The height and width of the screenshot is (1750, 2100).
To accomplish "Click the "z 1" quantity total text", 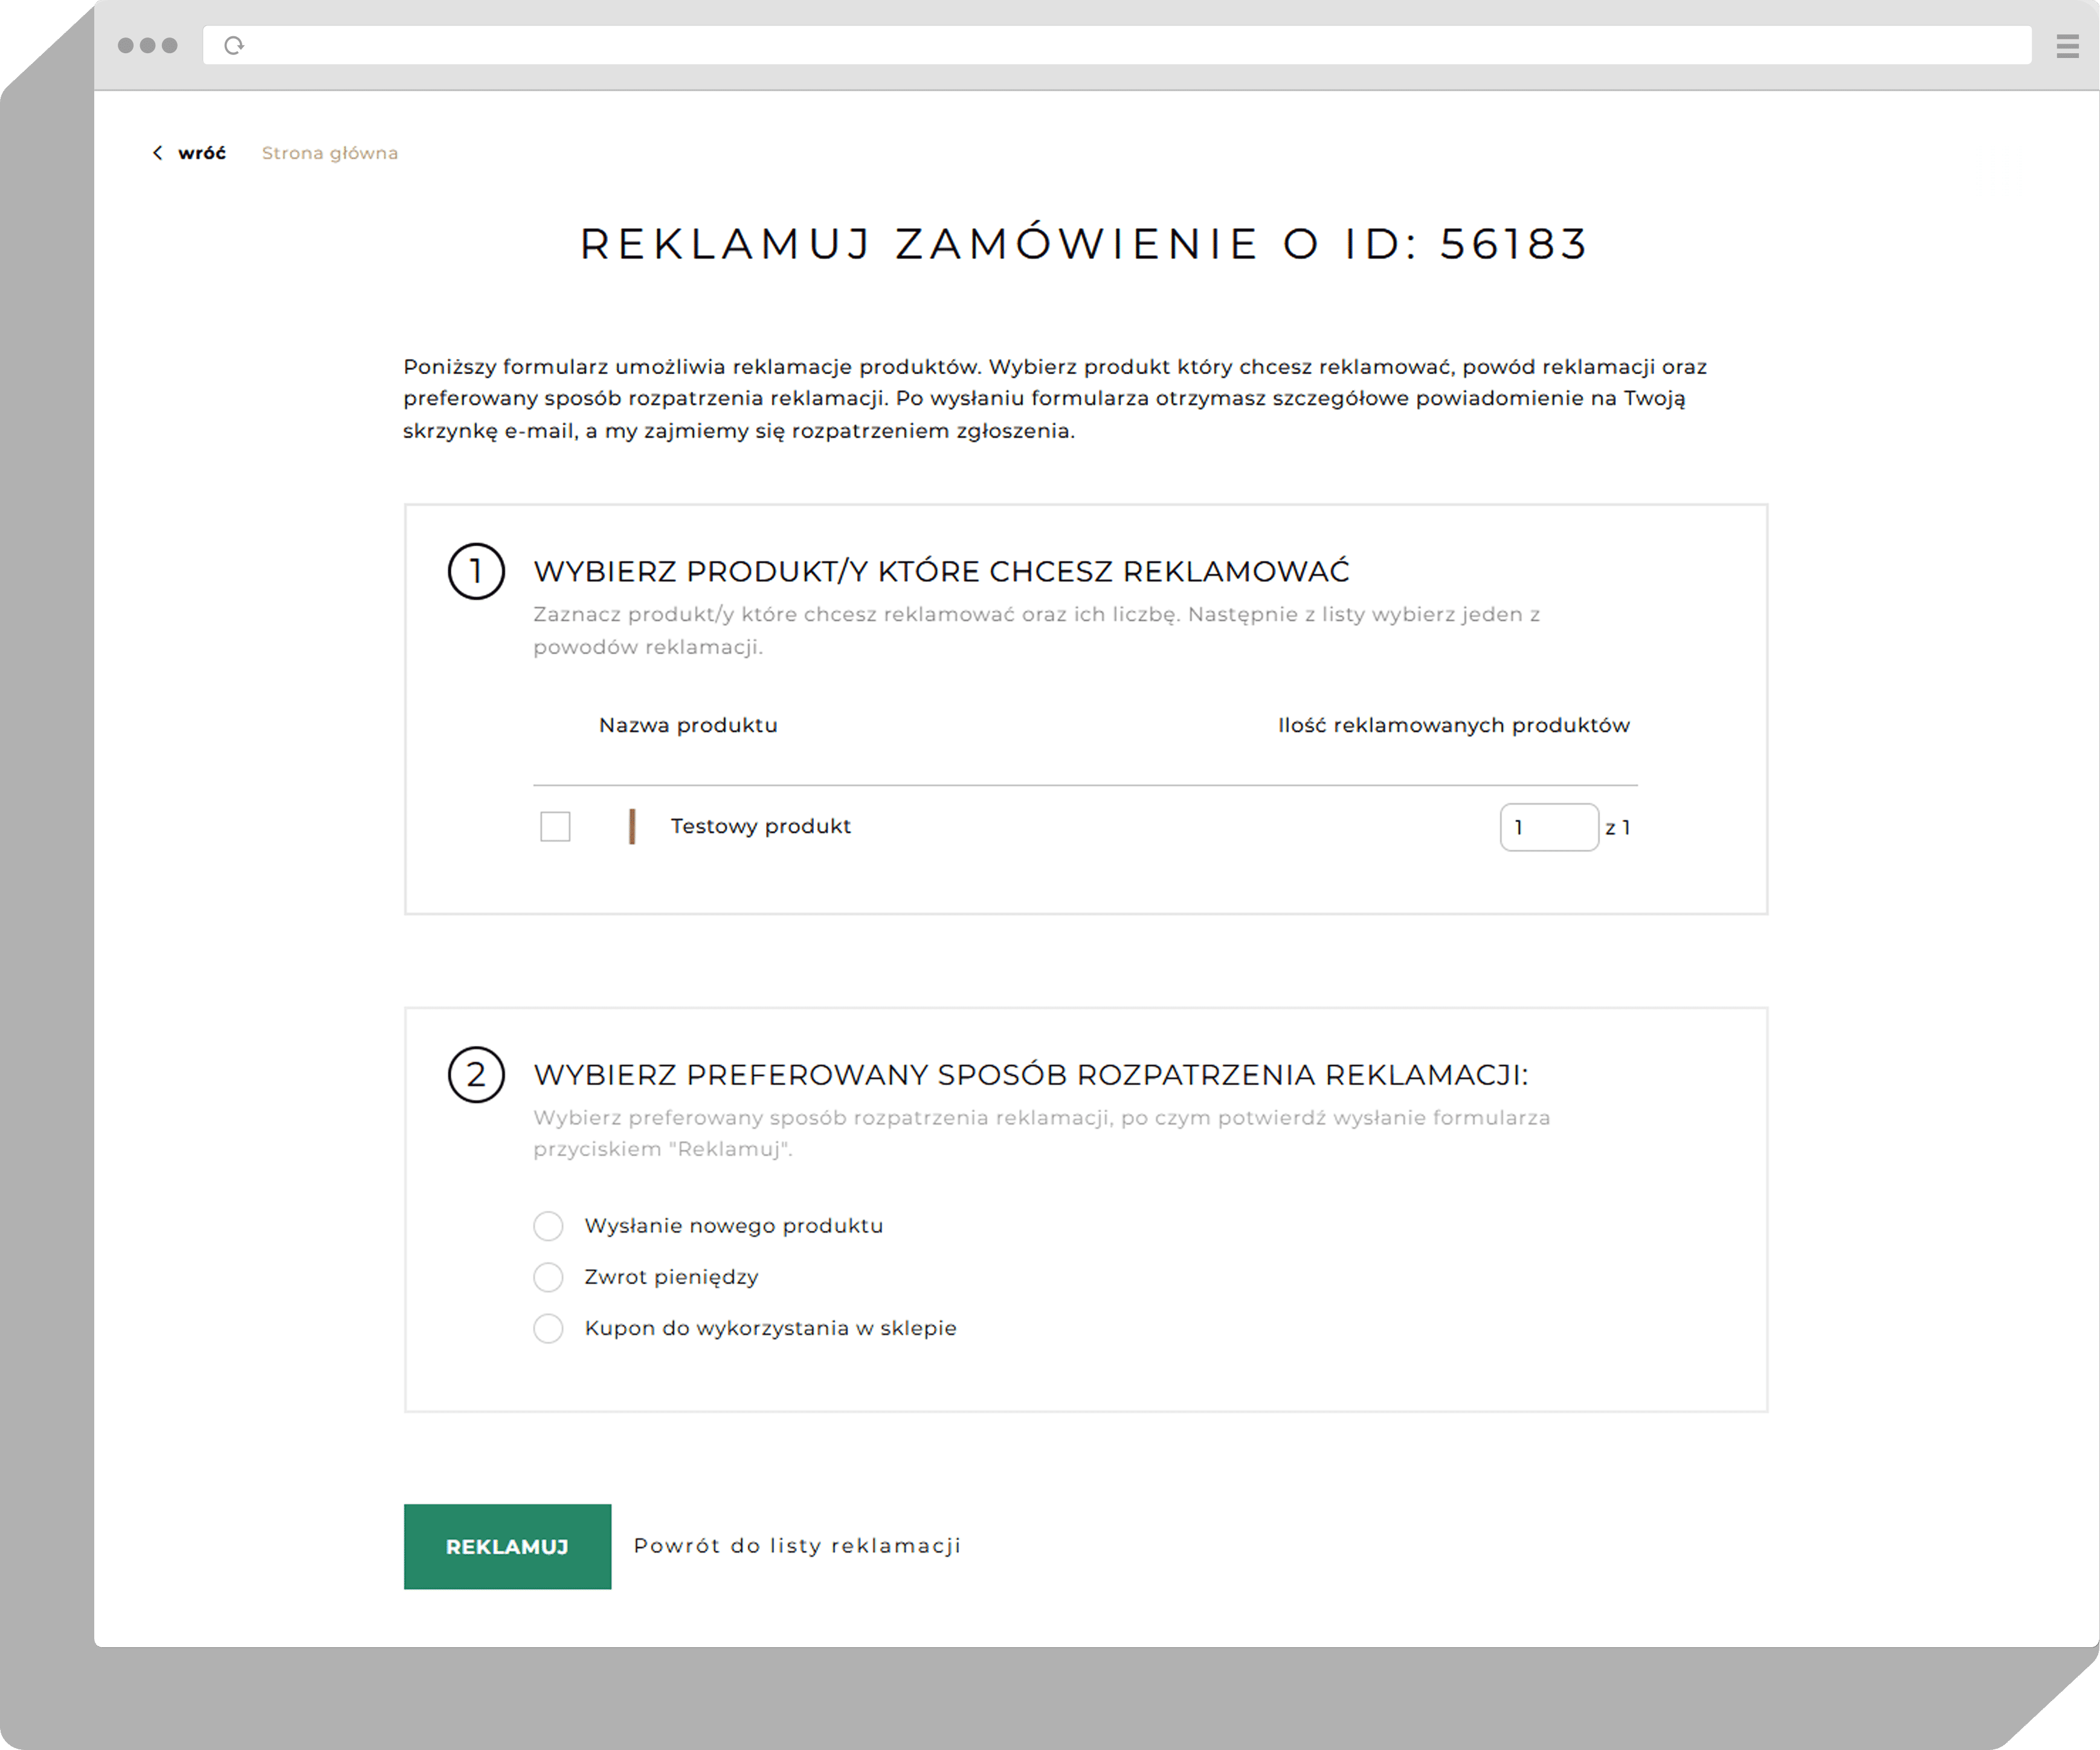I will (x=1618, y=828).
